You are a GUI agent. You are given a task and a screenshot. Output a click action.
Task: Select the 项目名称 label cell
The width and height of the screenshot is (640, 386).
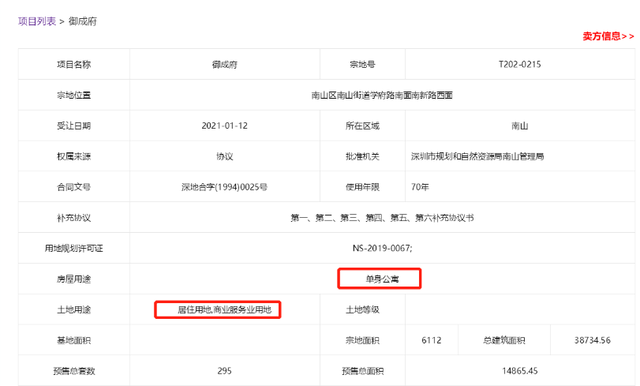click(74, 64)
